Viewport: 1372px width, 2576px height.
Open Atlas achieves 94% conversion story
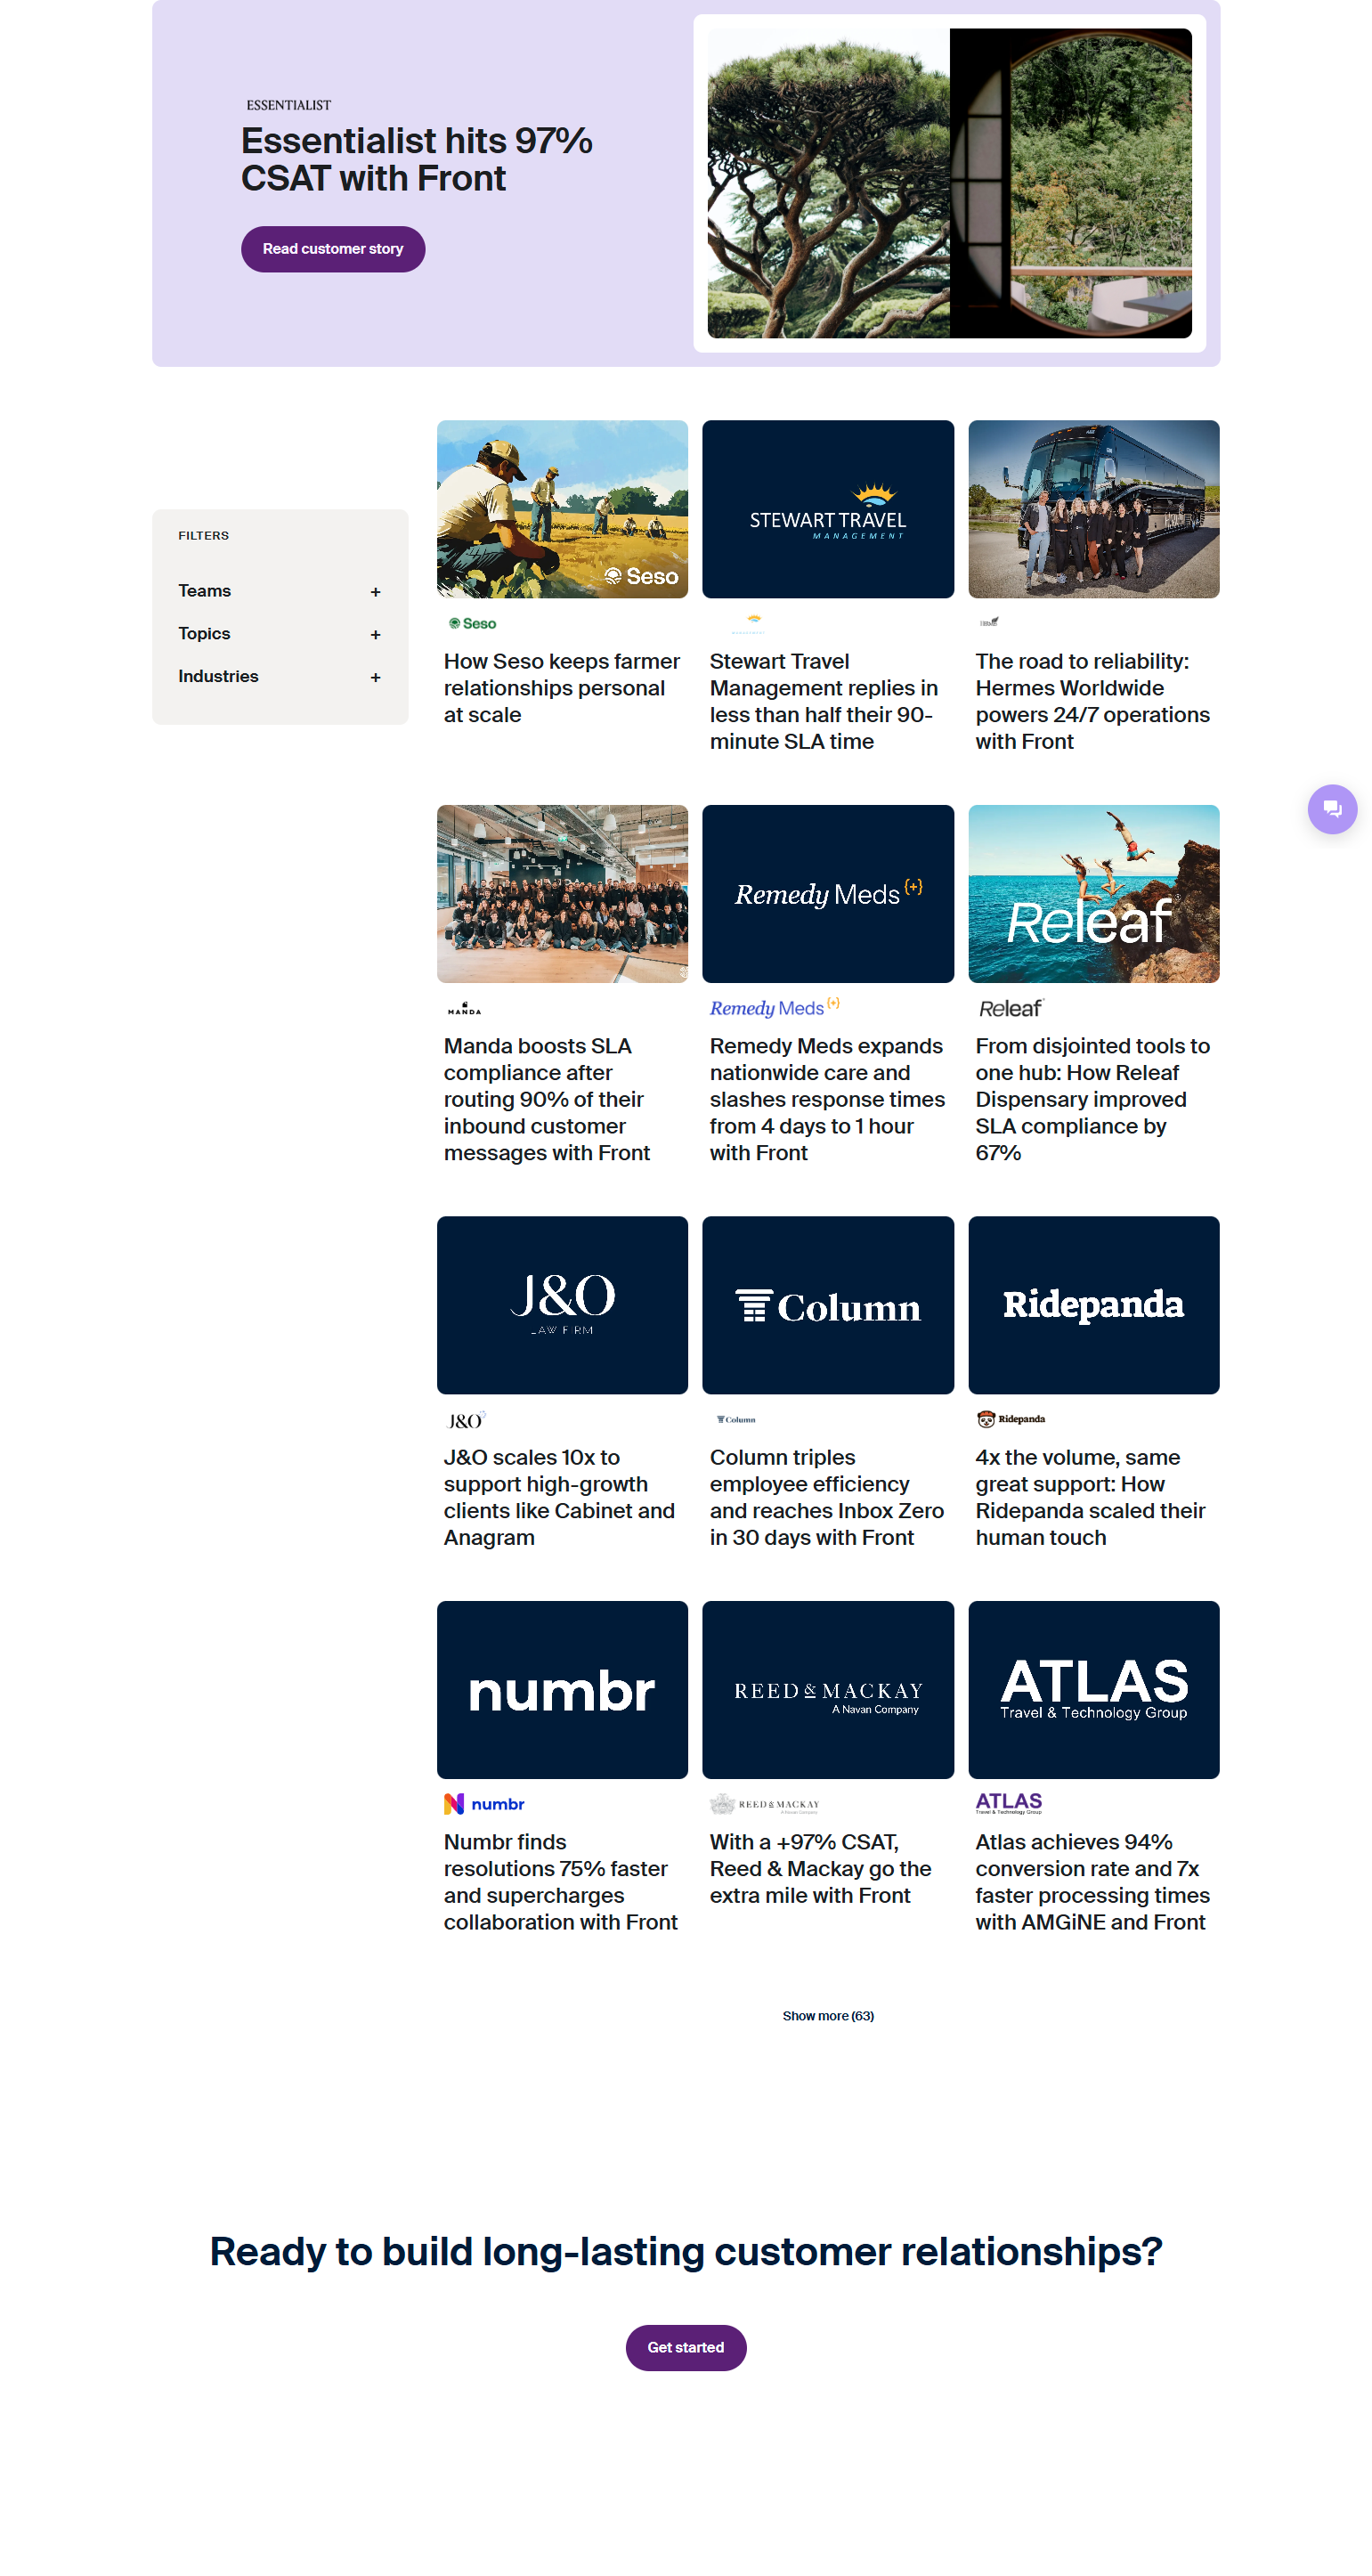click(x=1093, y=1882)
